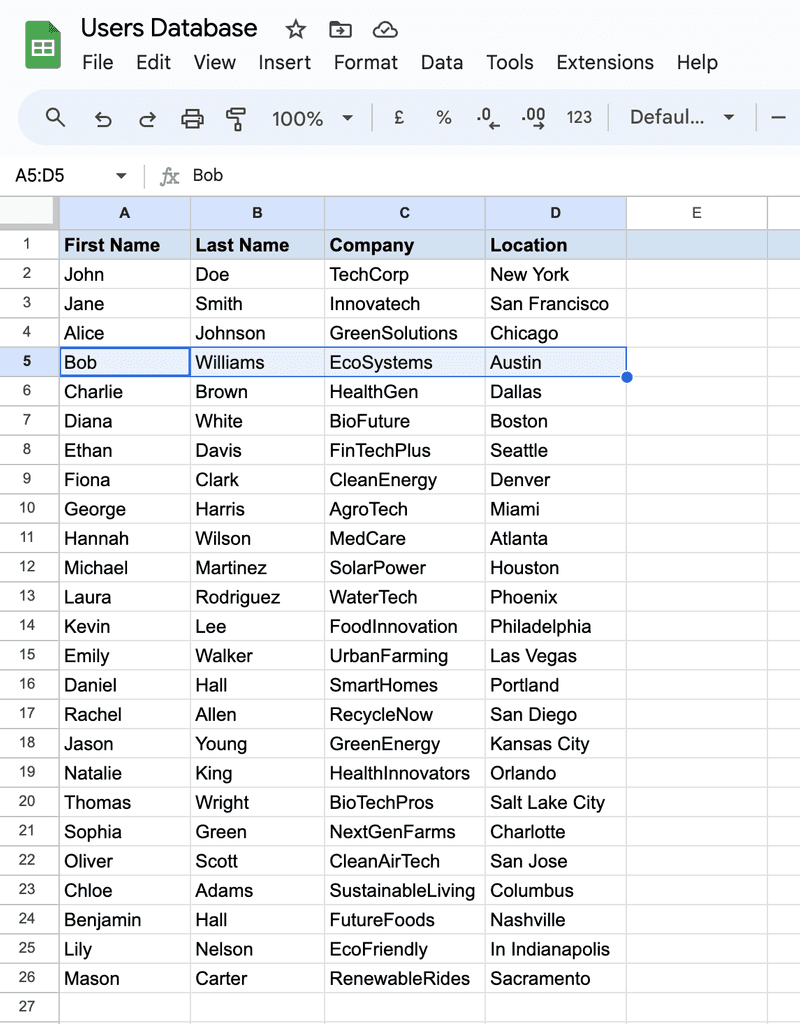Check the cloud save status icon
The image size is (800, 1024).
(x=384, y=29)
